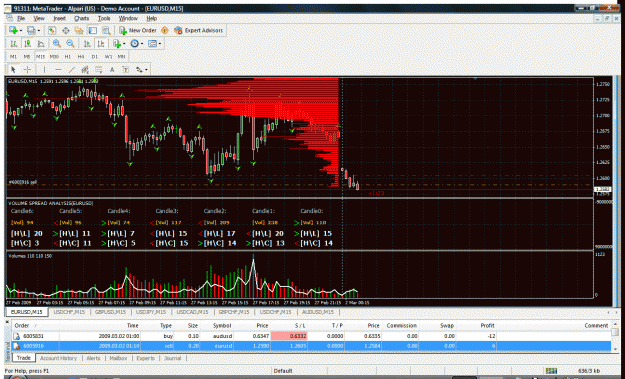Toggle Chart Shift
This screenshot has width=625, height=379.
[101, 43]
